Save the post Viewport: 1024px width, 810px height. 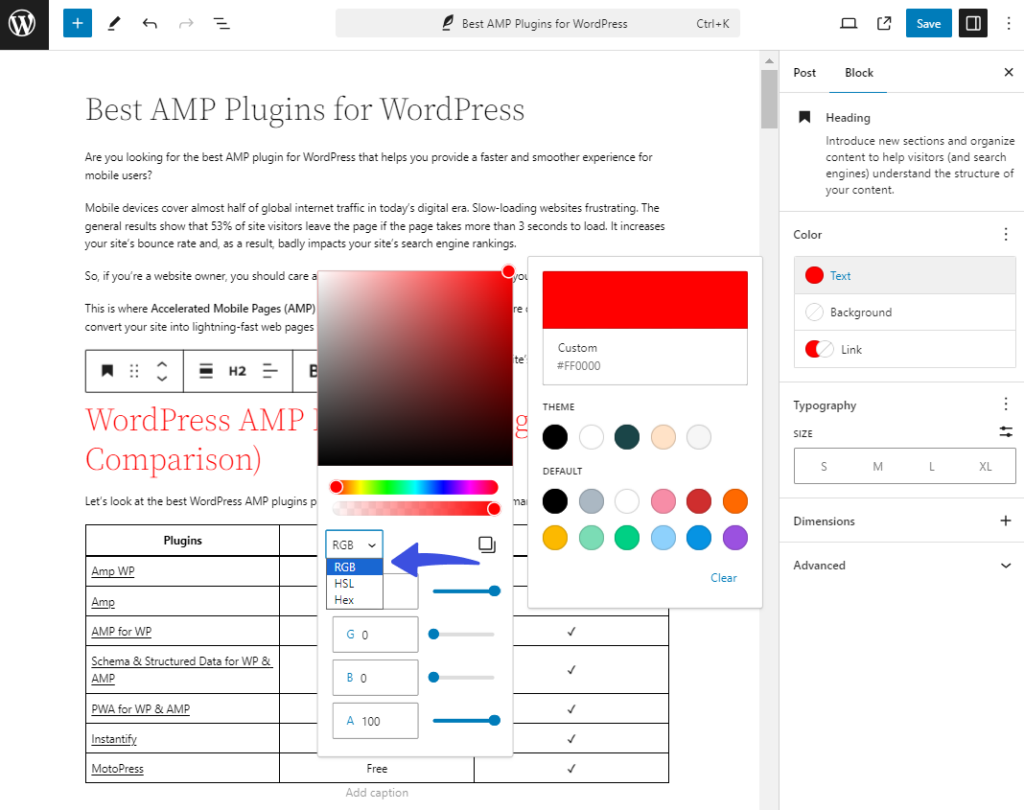tap(928, 24)
